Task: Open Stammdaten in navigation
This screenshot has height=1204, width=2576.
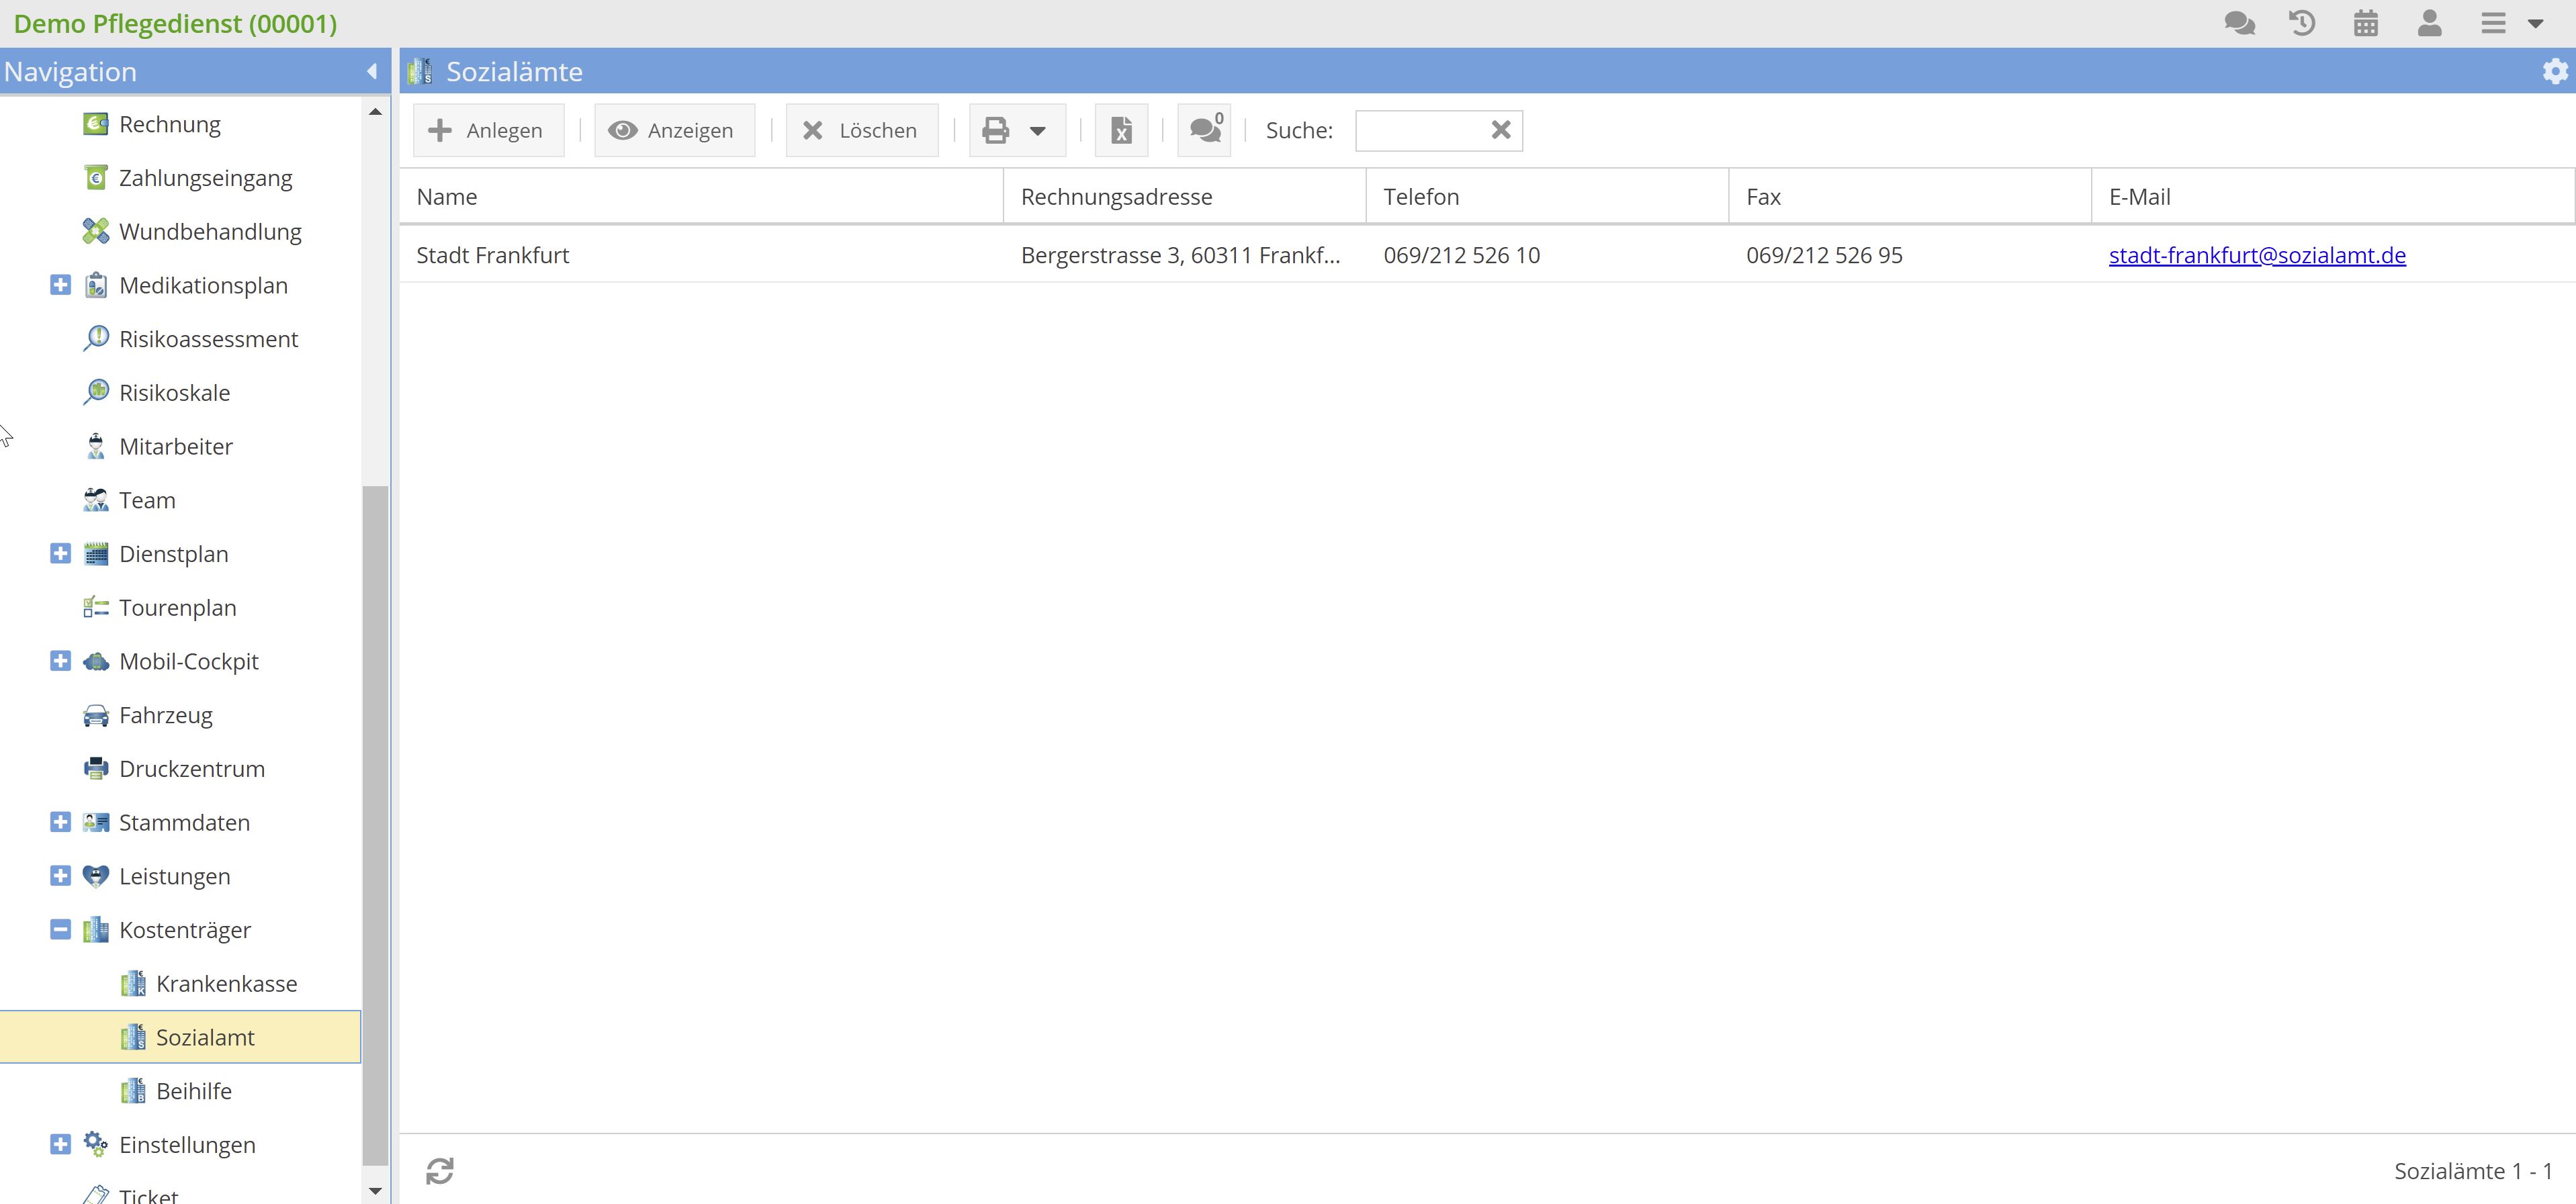Action: click(184, 822)
